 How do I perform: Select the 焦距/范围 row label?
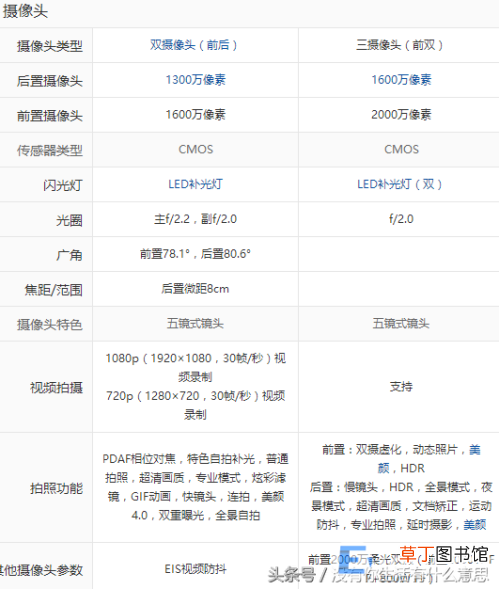[53, 290]
